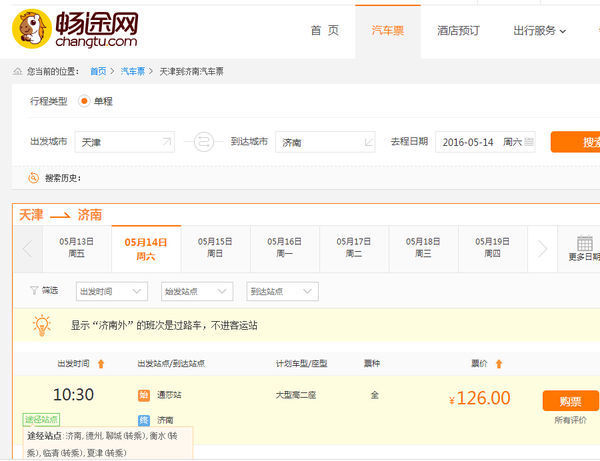
Task: Click 购票 for the 10:30 bus
Action: (x=571, y=401)
